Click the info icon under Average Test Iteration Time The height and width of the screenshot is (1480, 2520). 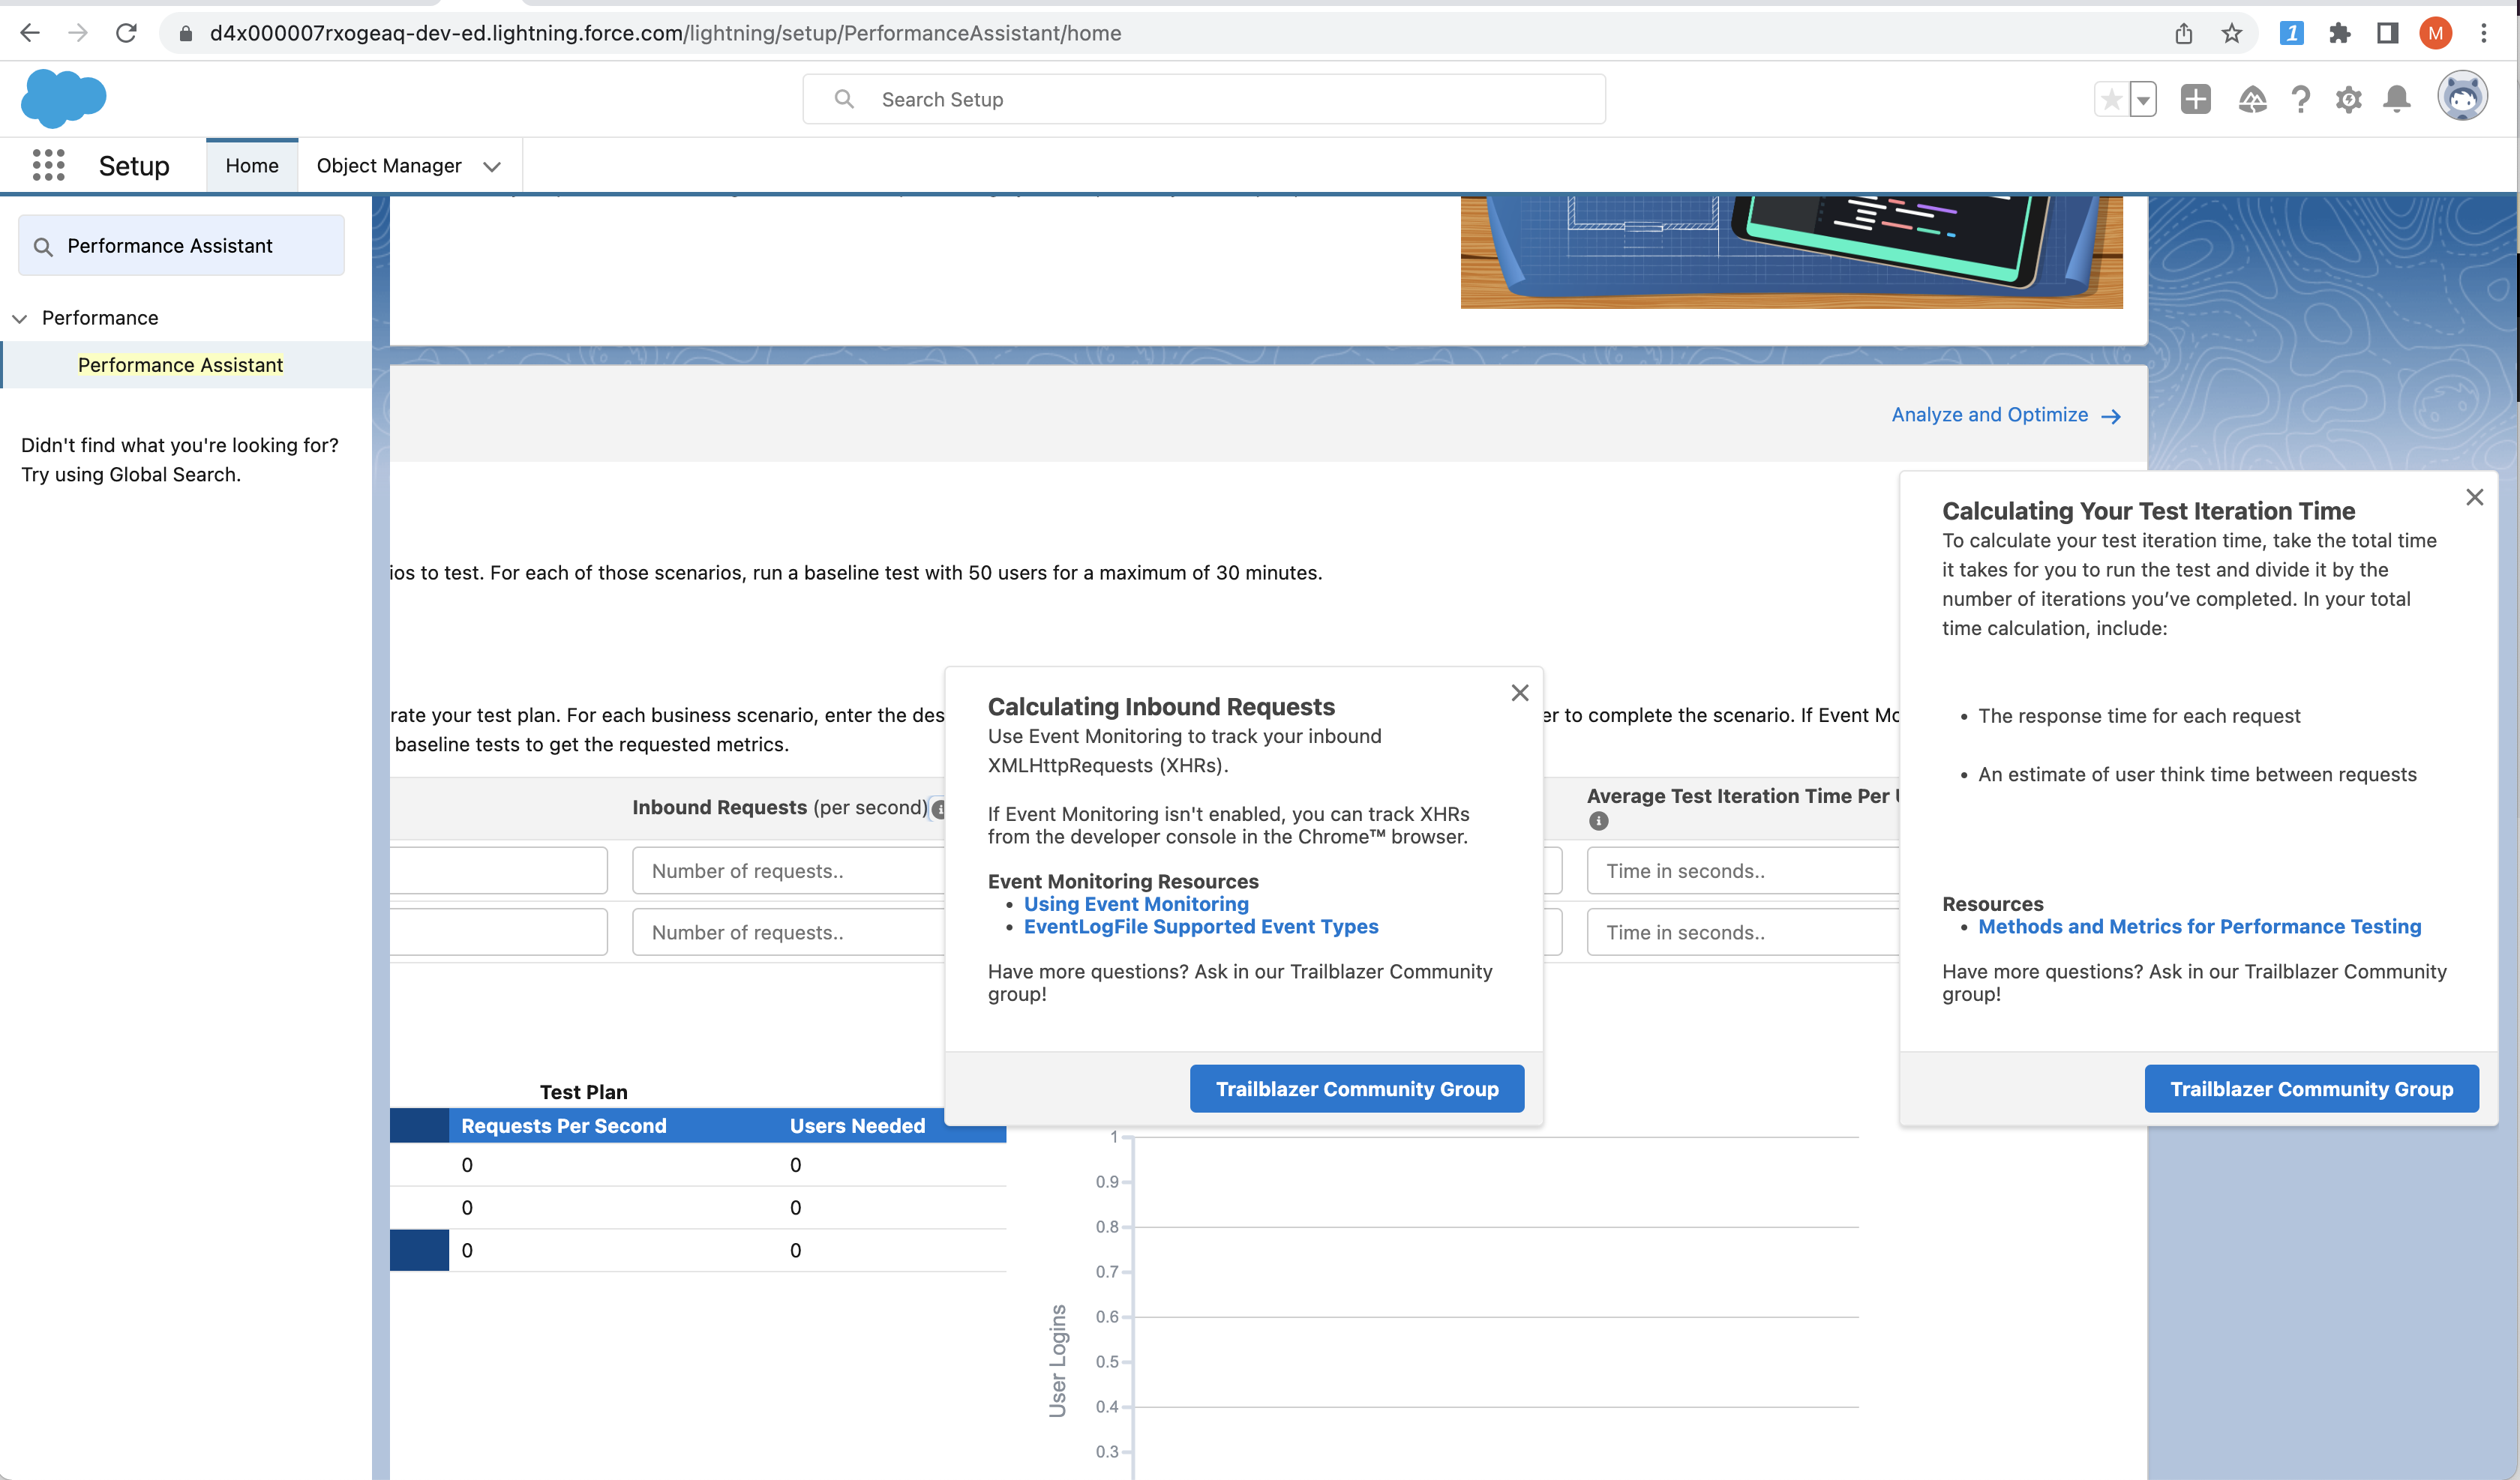(1599, 821)
